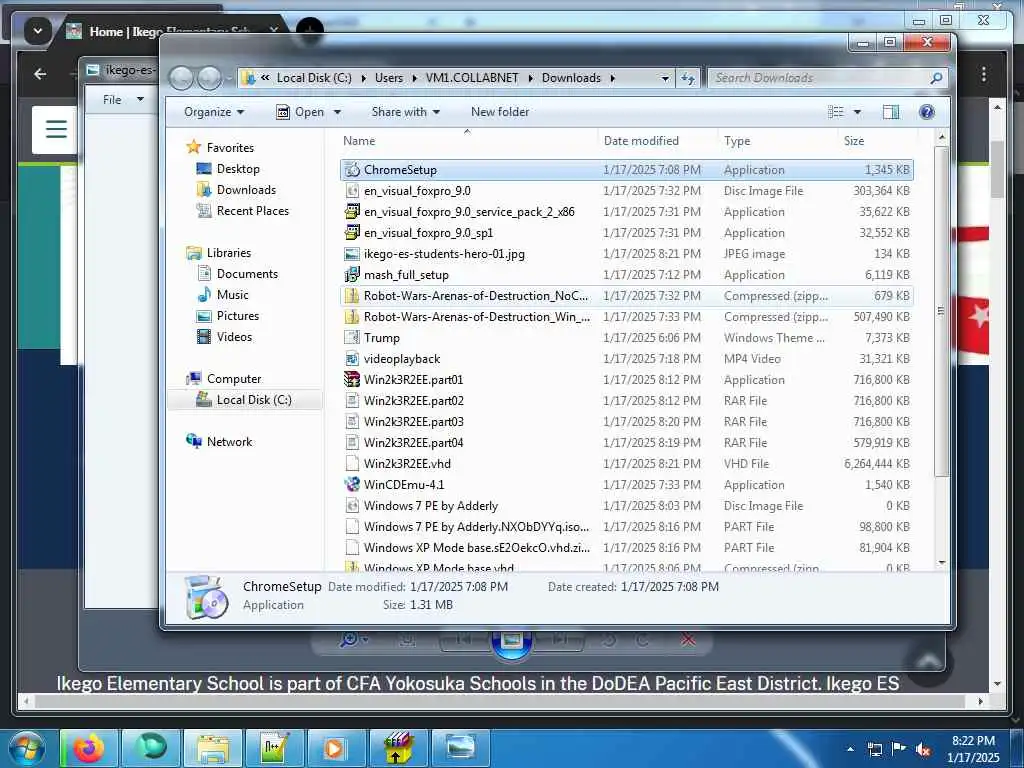Sort files by Size column
This screenshot has height=768, width=1024.
877,140
